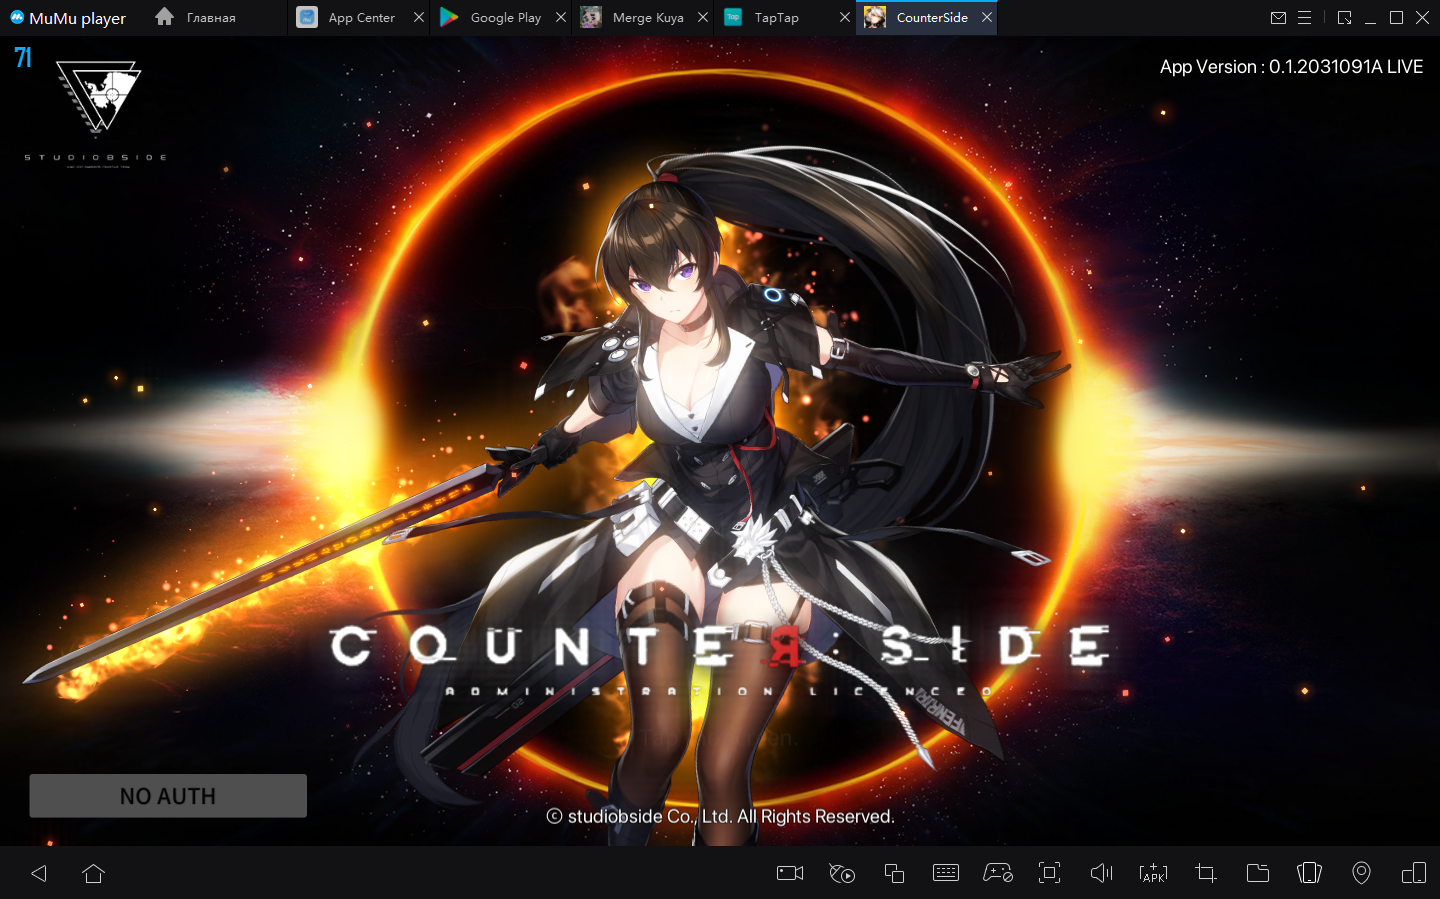
Task: Open the MuMu hamburger menu
Action: 1304,18
